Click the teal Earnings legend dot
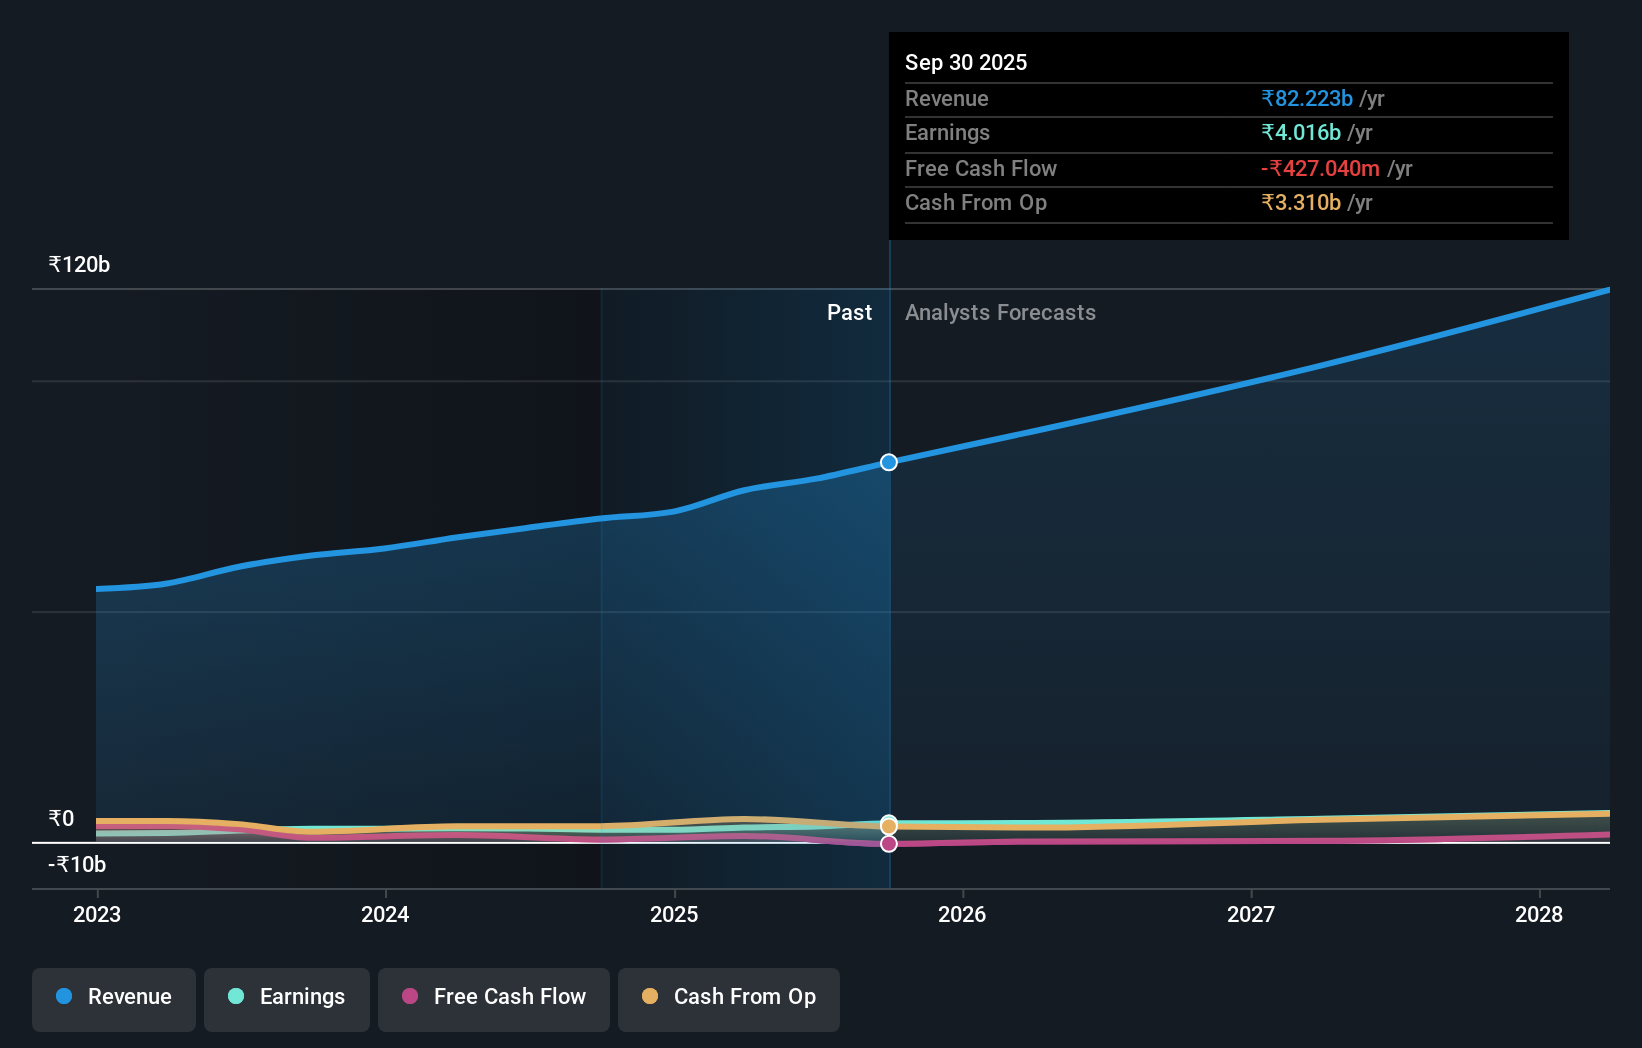Viewport: 1642px width, 1048px height. (234, 997)
